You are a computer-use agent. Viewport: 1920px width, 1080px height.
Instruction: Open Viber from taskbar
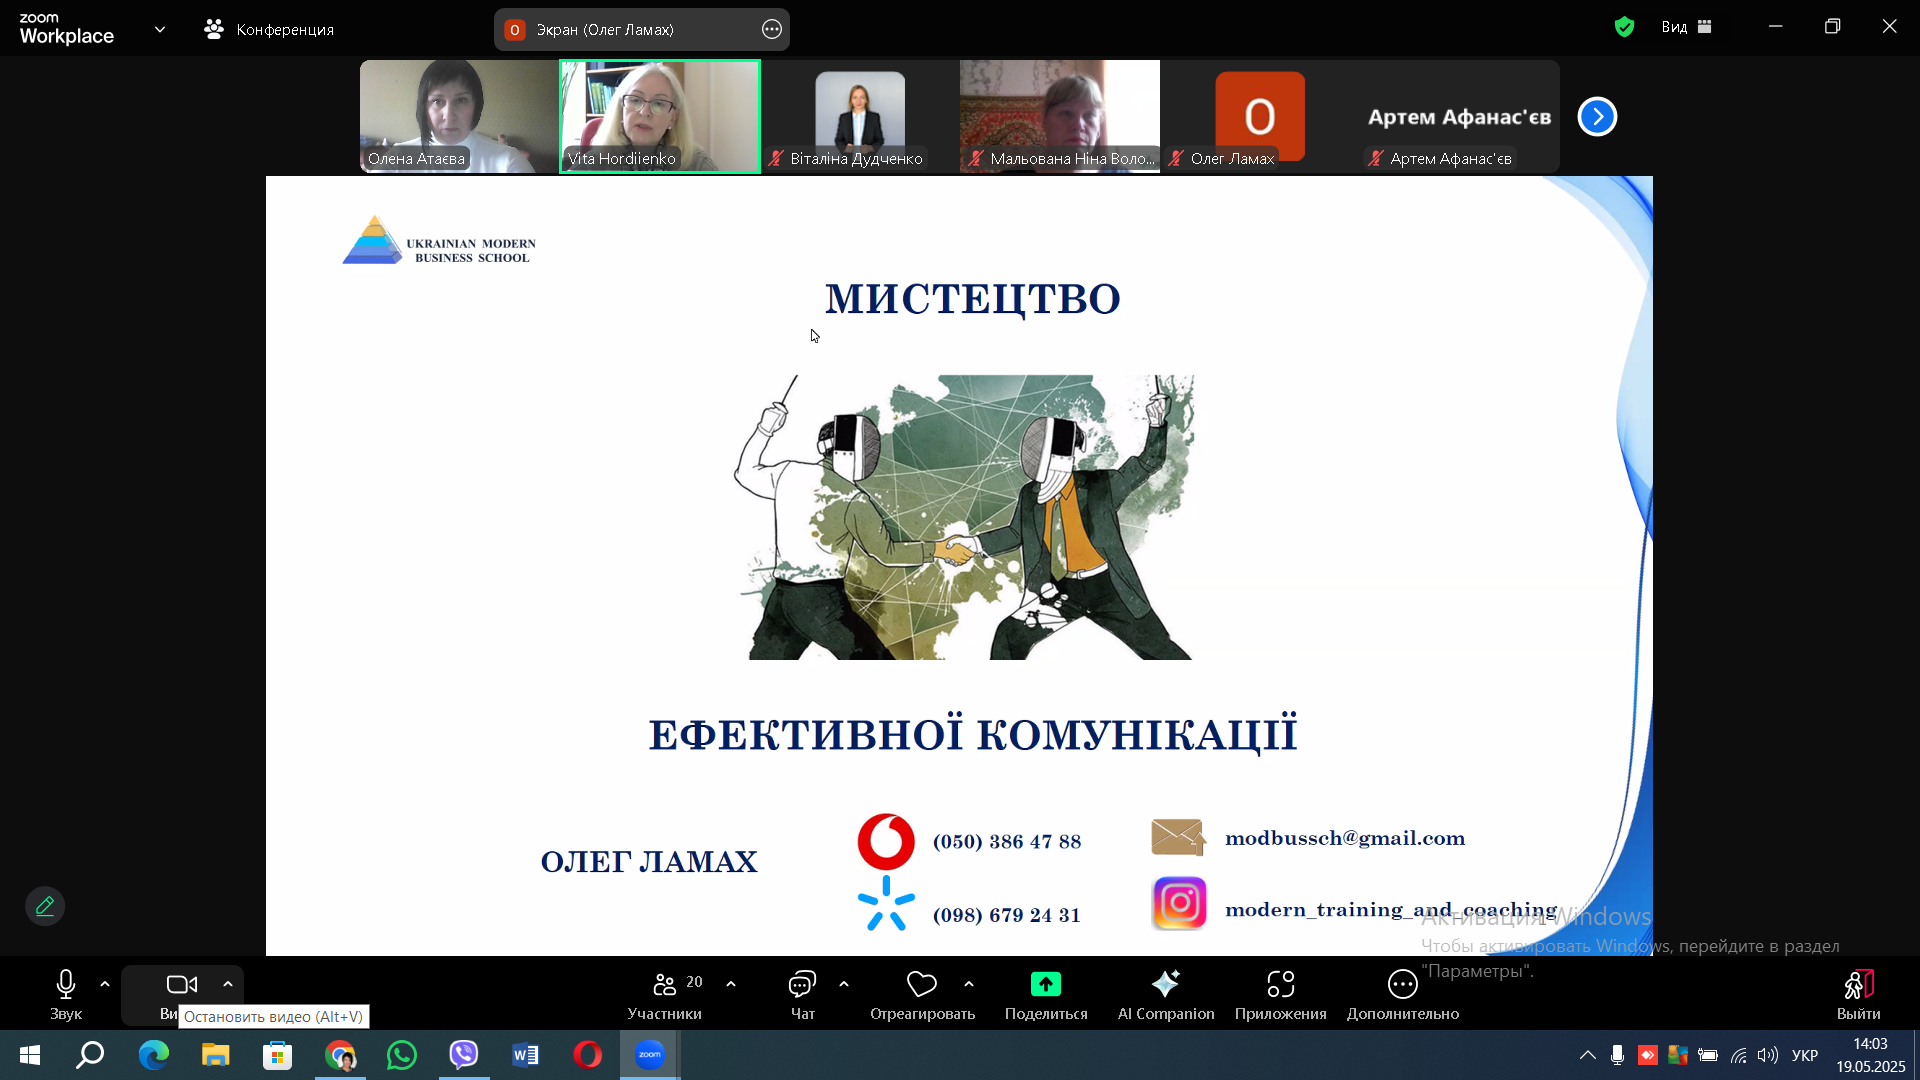464,1055
